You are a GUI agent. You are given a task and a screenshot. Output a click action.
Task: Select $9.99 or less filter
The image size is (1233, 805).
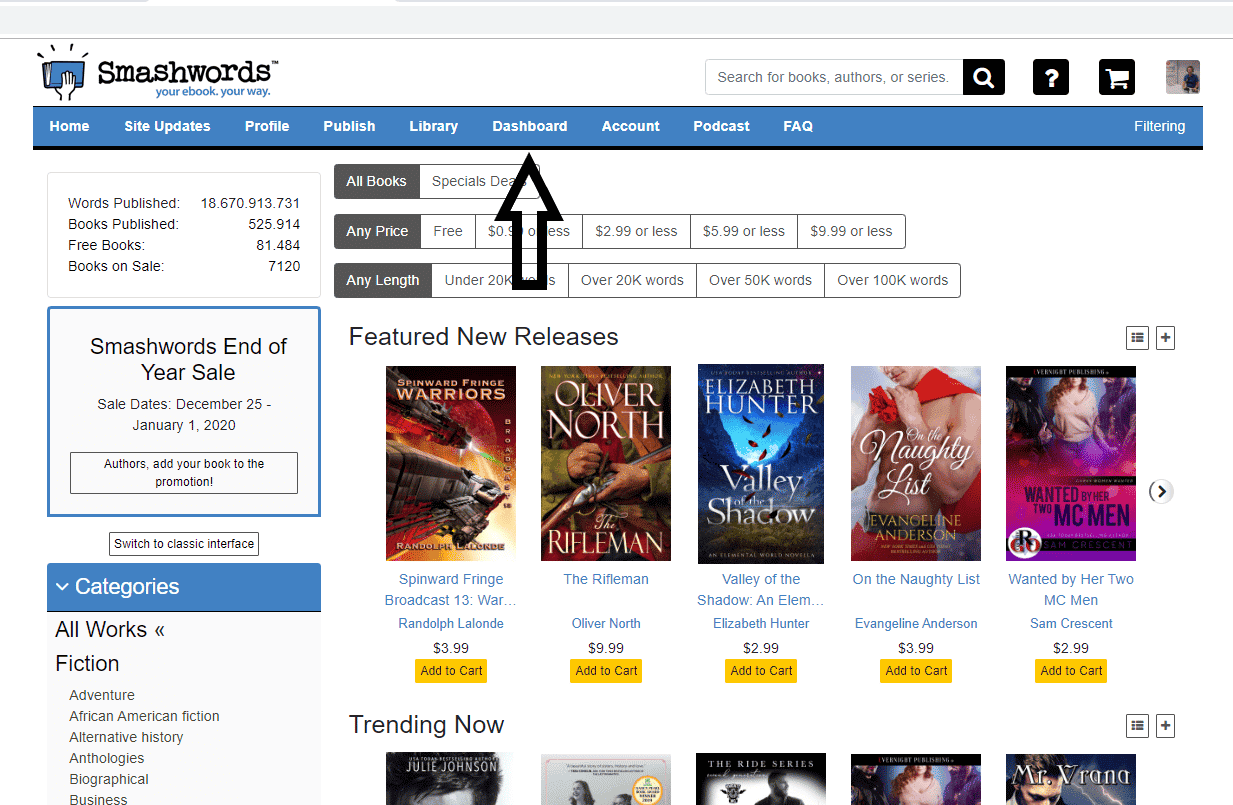851,231
